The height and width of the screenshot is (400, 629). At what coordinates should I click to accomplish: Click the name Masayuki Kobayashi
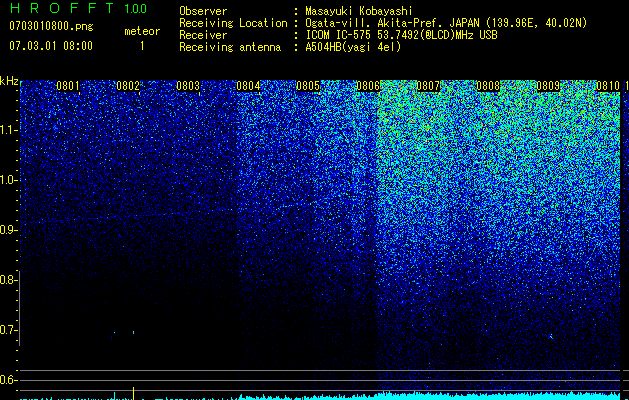[x=359, y=11]
